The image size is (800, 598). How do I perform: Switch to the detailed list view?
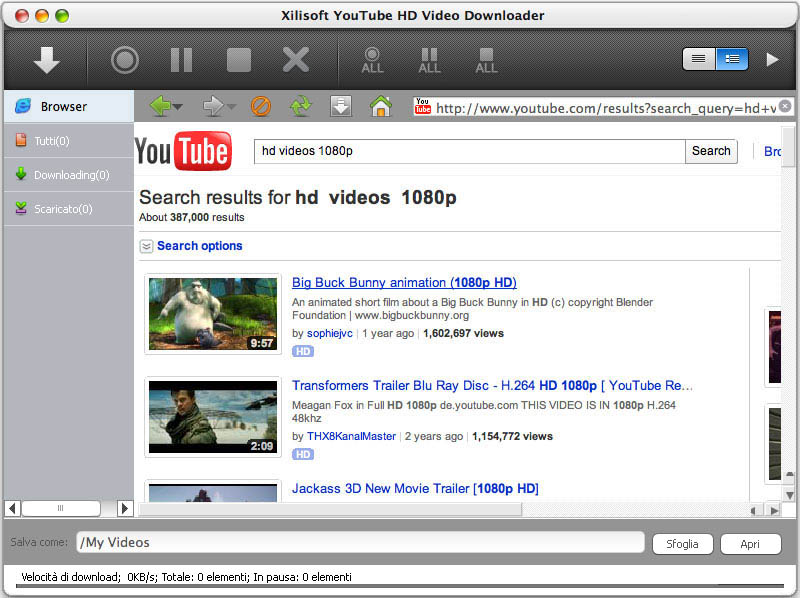[x=732, y=59]
